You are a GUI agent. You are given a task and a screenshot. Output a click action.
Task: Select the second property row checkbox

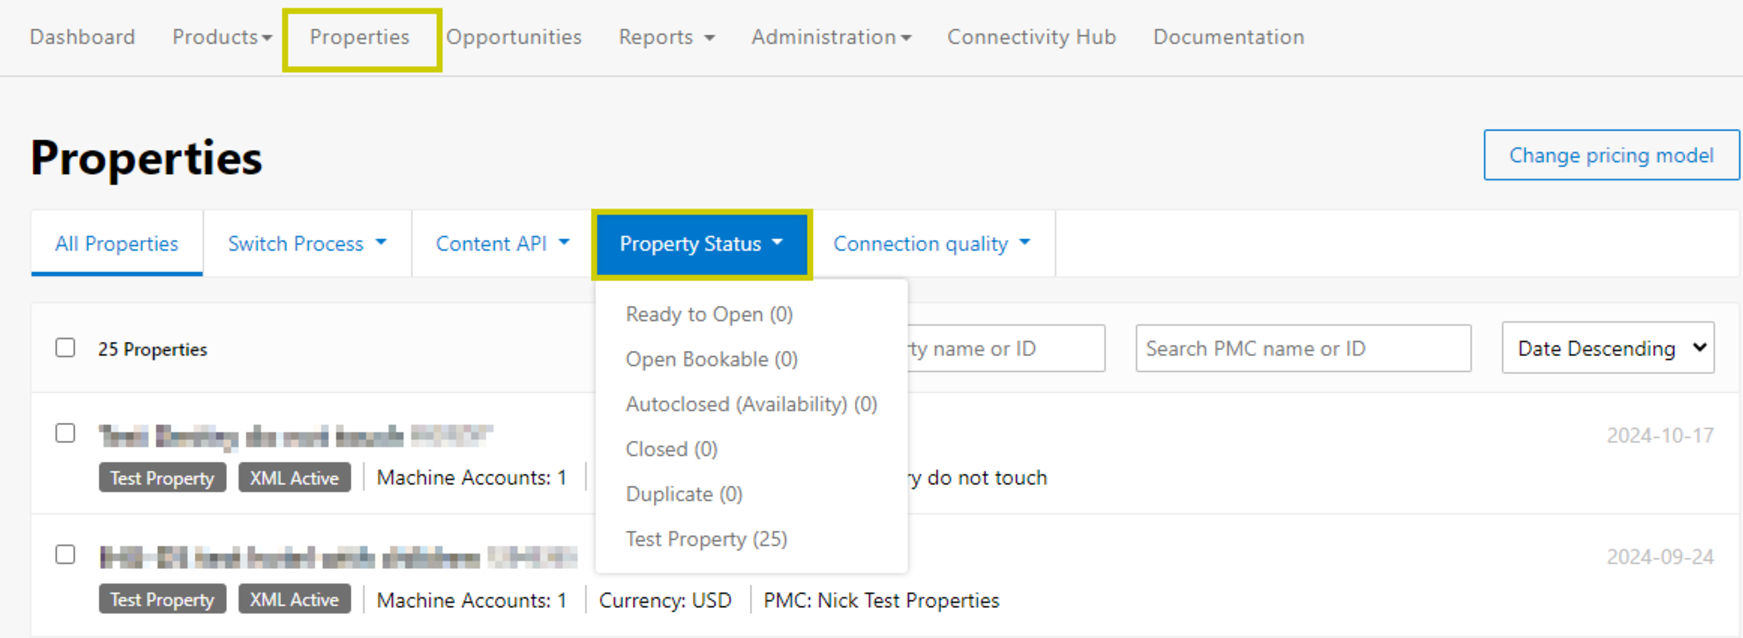point(65,555)
